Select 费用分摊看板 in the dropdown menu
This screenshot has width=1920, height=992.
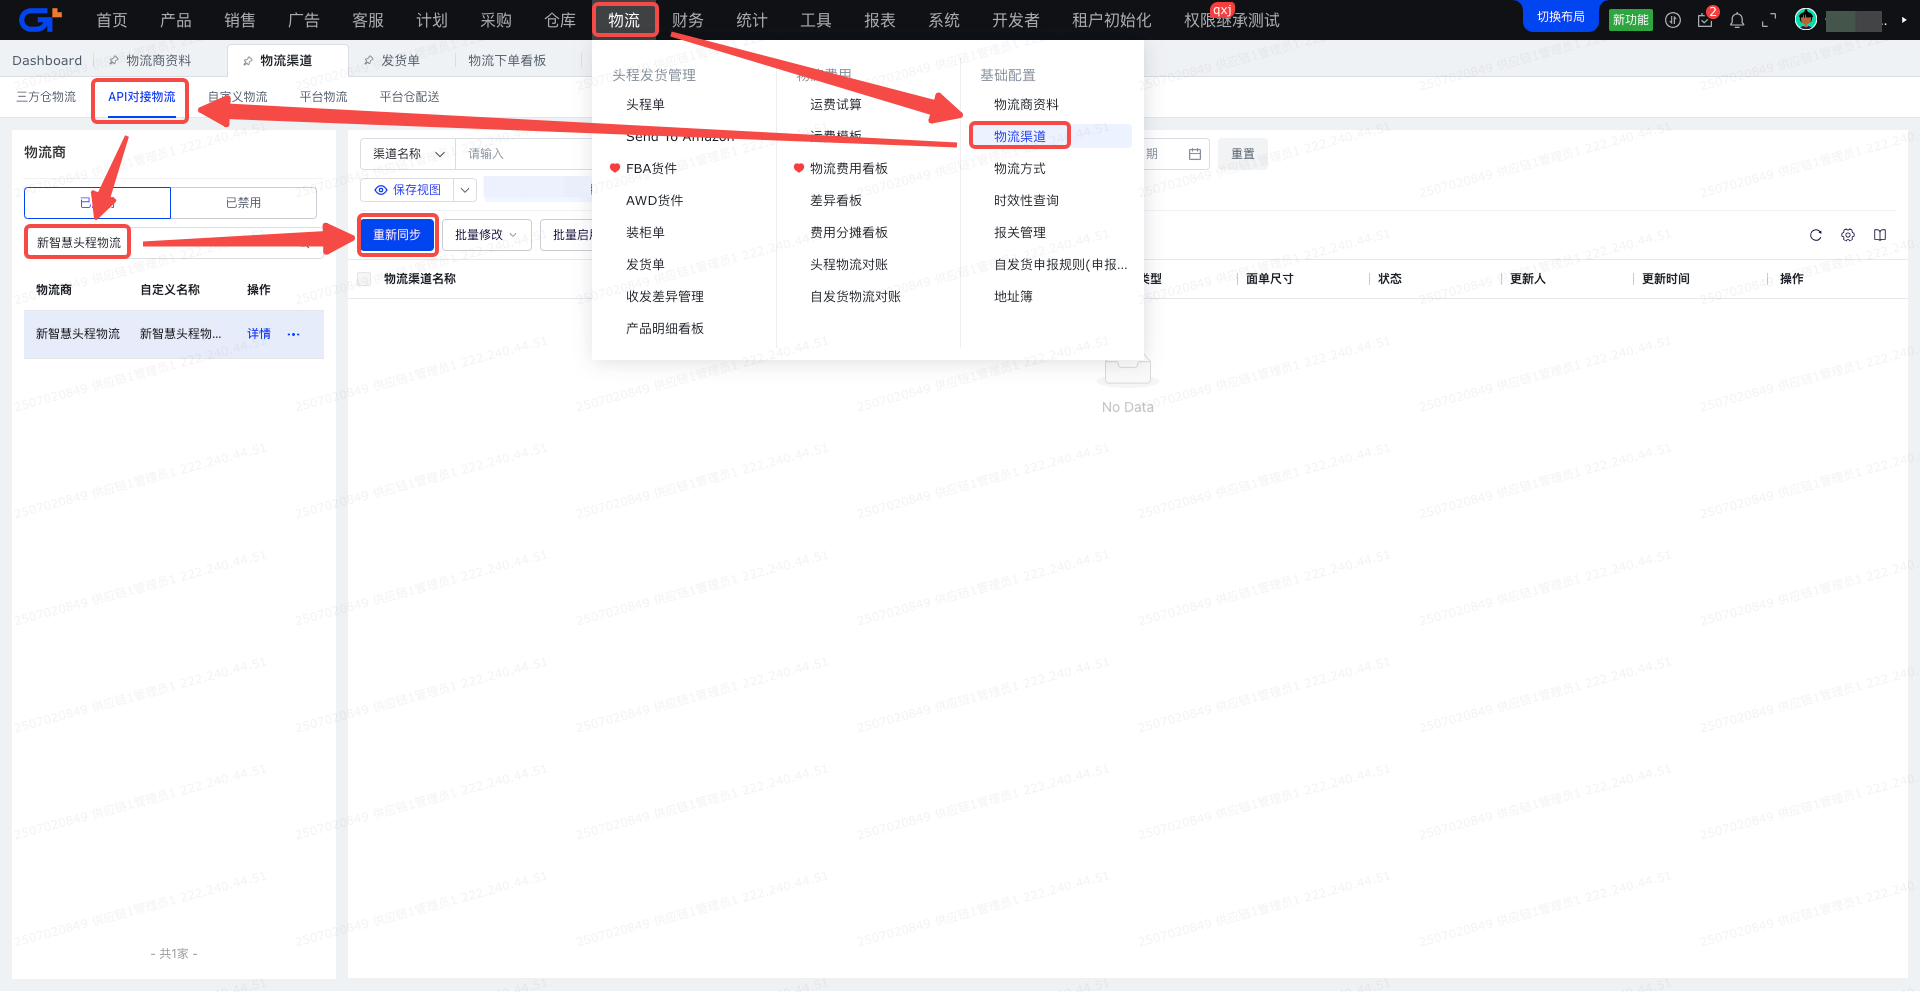coord(849,232)
